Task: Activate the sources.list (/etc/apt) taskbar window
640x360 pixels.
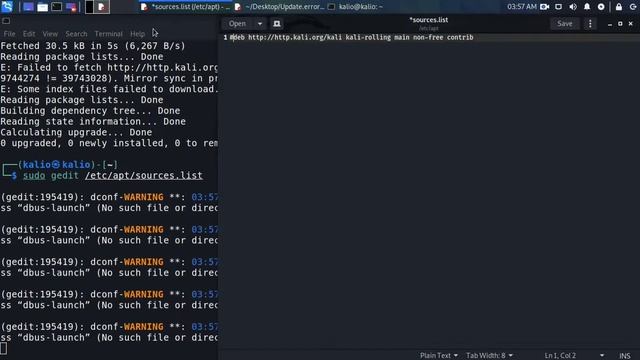Action: point(185,7)
